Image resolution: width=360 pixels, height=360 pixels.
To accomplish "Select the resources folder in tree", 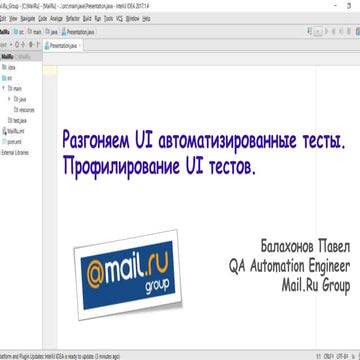I will [24, 110].
